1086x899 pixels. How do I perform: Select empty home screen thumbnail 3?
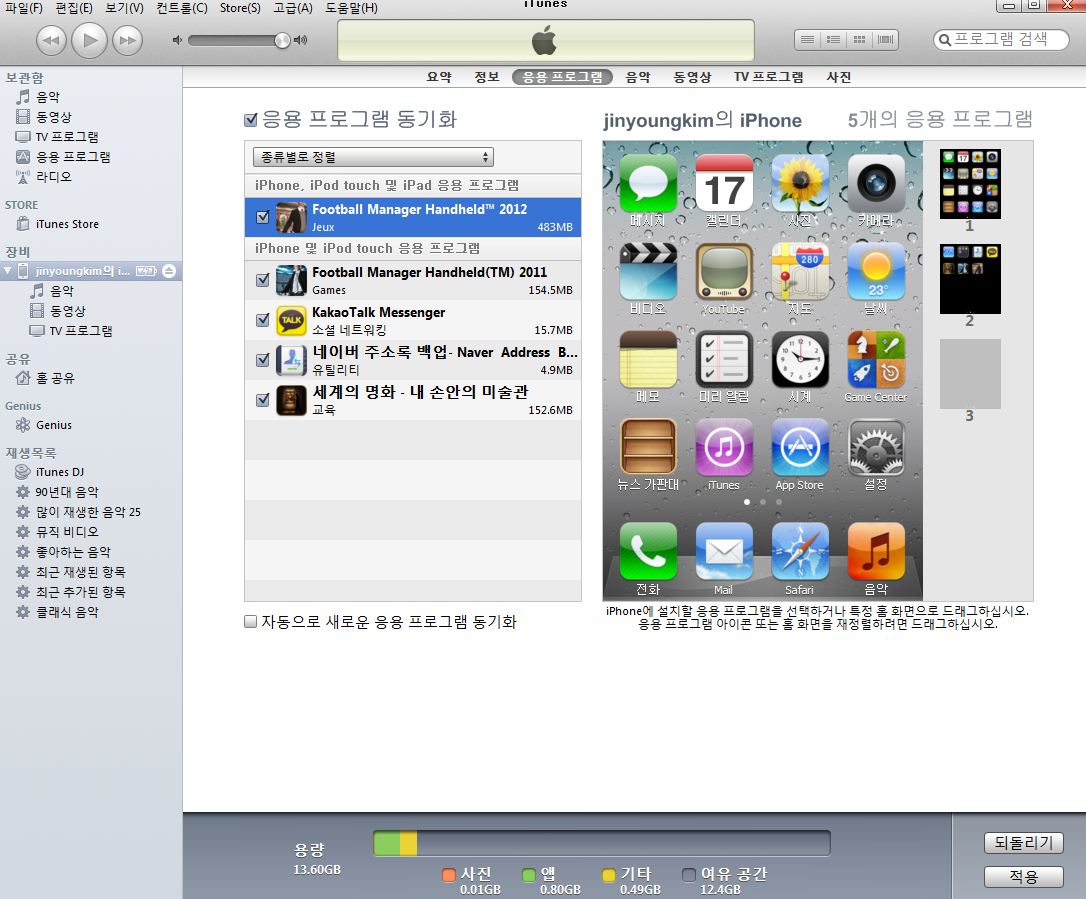click(970, 374)
